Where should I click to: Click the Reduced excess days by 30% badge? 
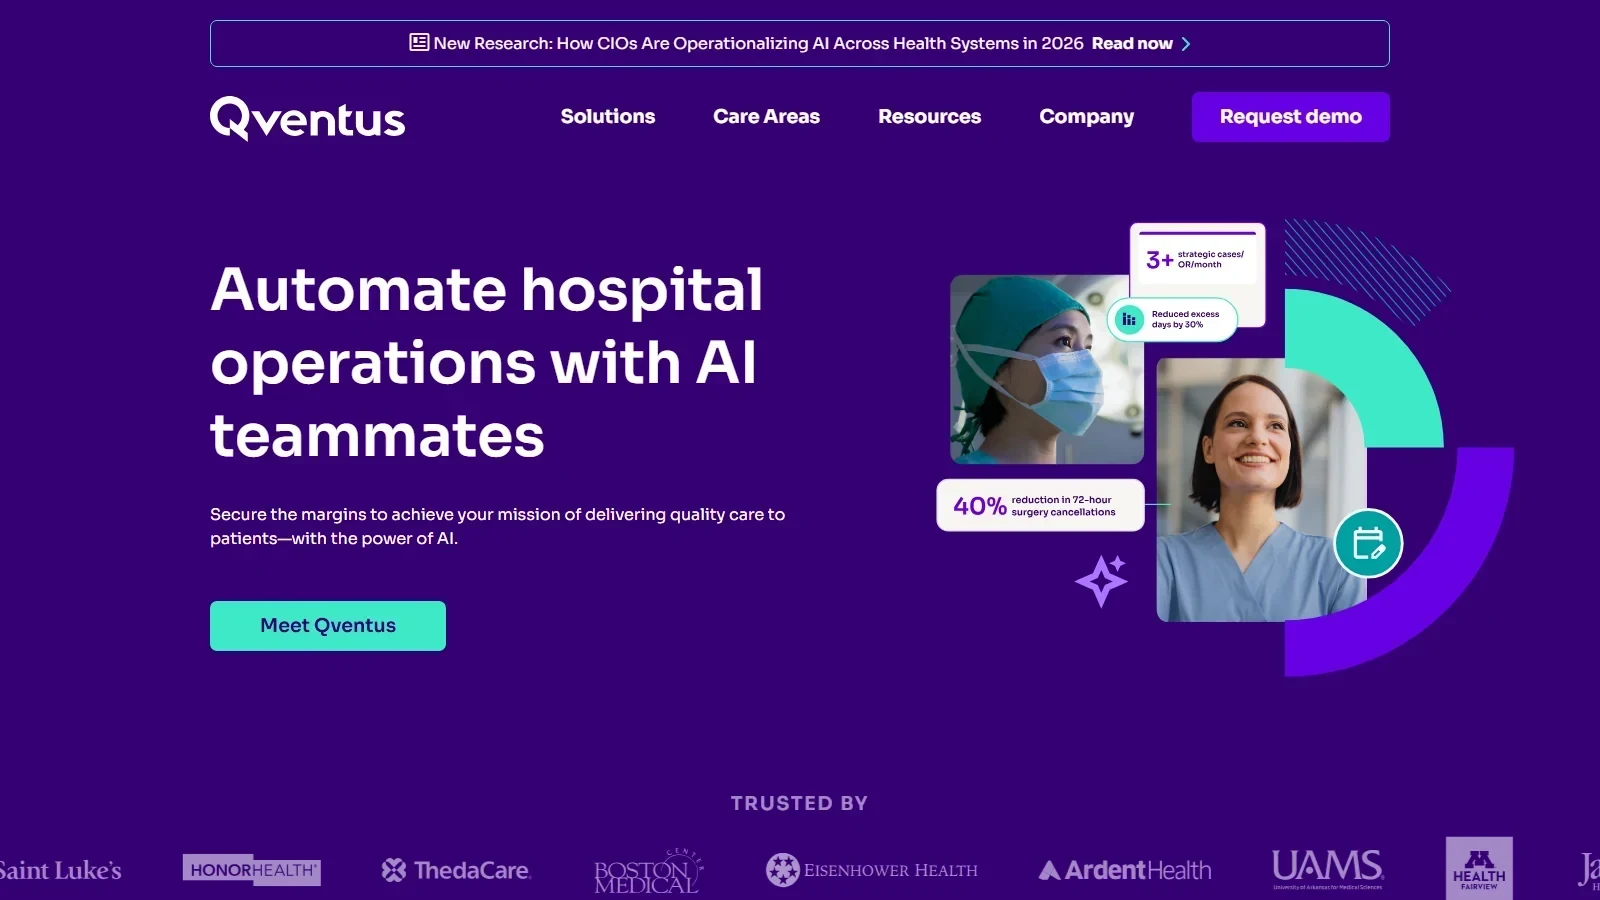tap(1172, 319)
